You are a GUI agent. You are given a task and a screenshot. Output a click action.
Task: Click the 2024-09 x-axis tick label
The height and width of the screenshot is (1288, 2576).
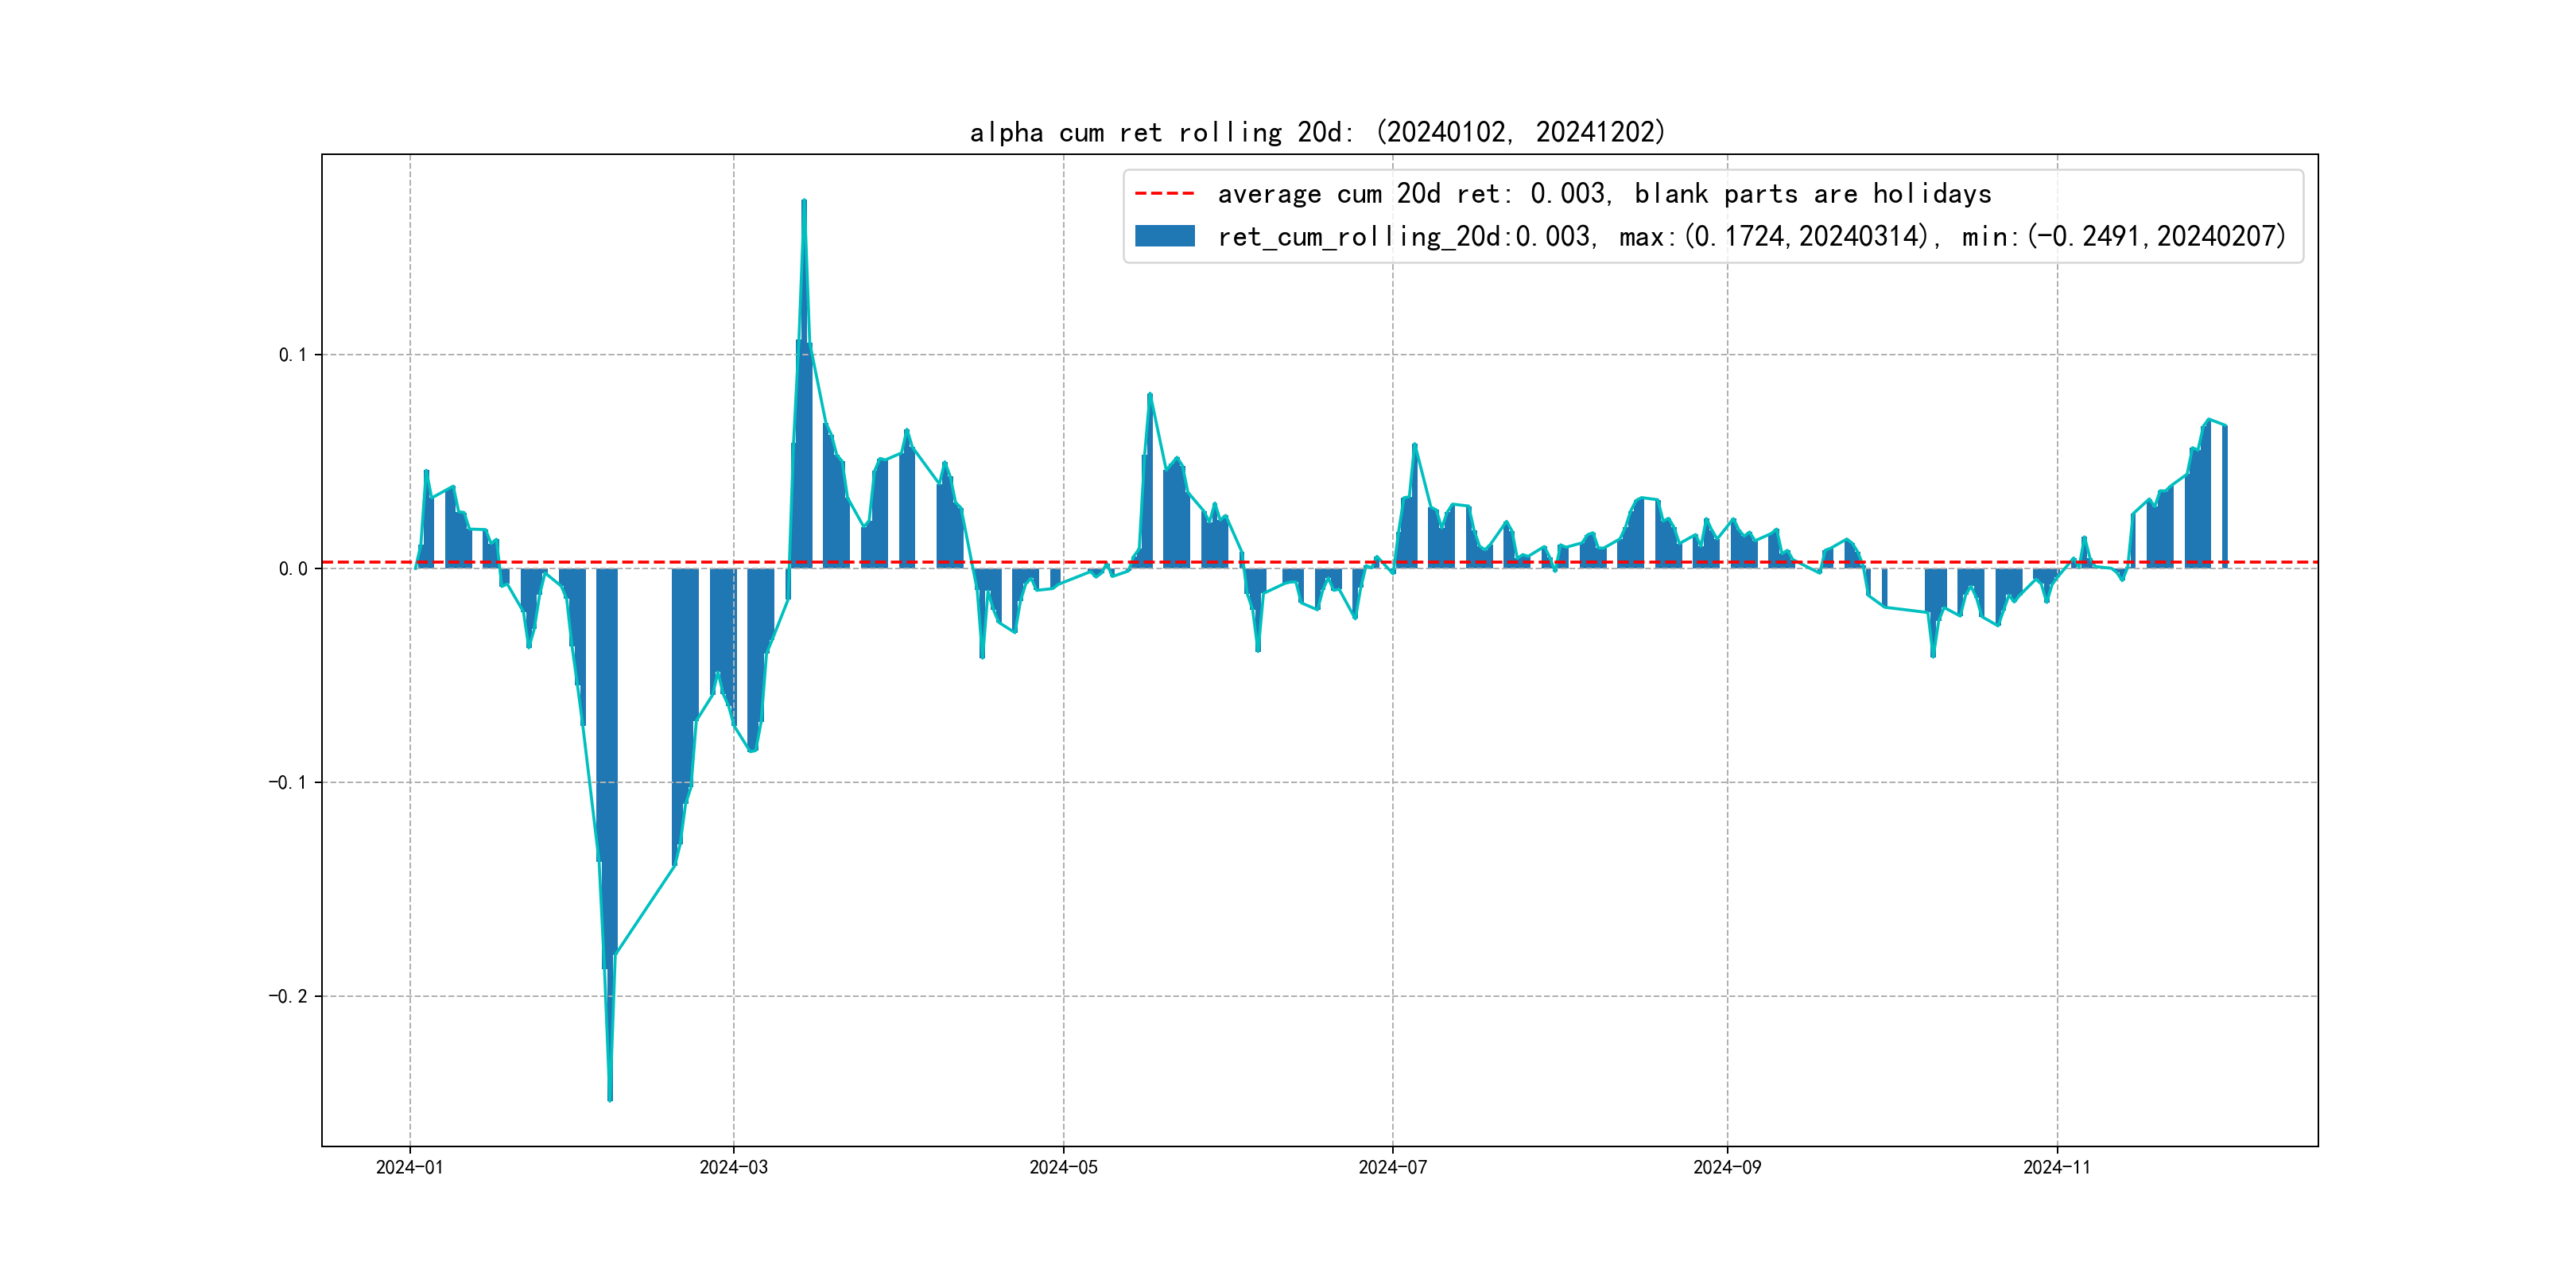[1727, 1167]
